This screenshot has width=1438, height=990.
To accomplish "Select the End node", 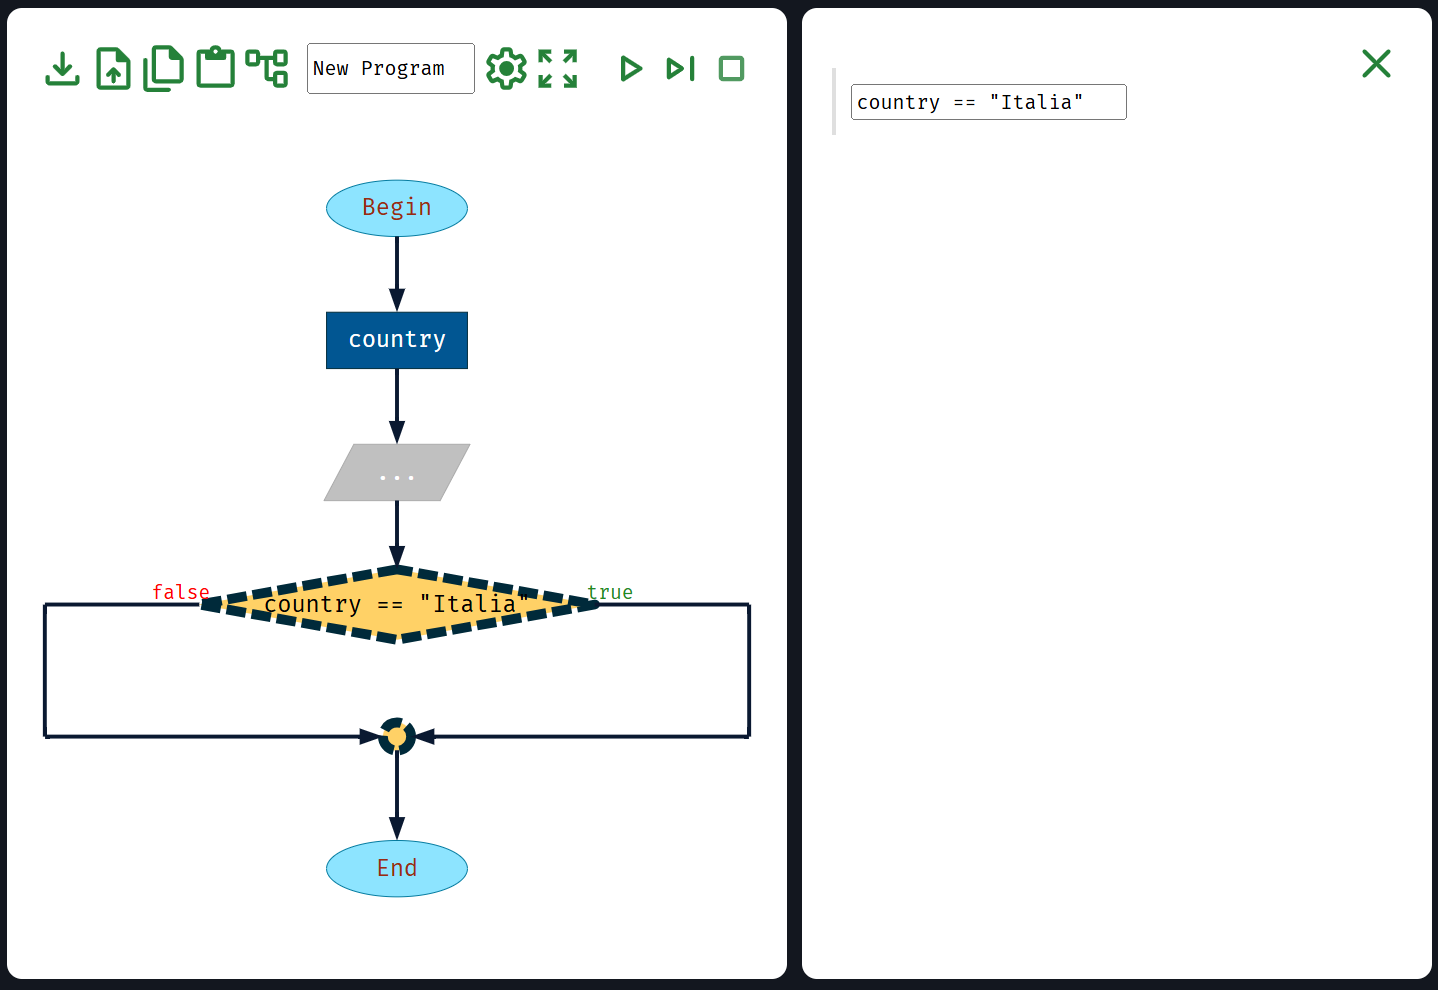I will (x=397, y=868).
